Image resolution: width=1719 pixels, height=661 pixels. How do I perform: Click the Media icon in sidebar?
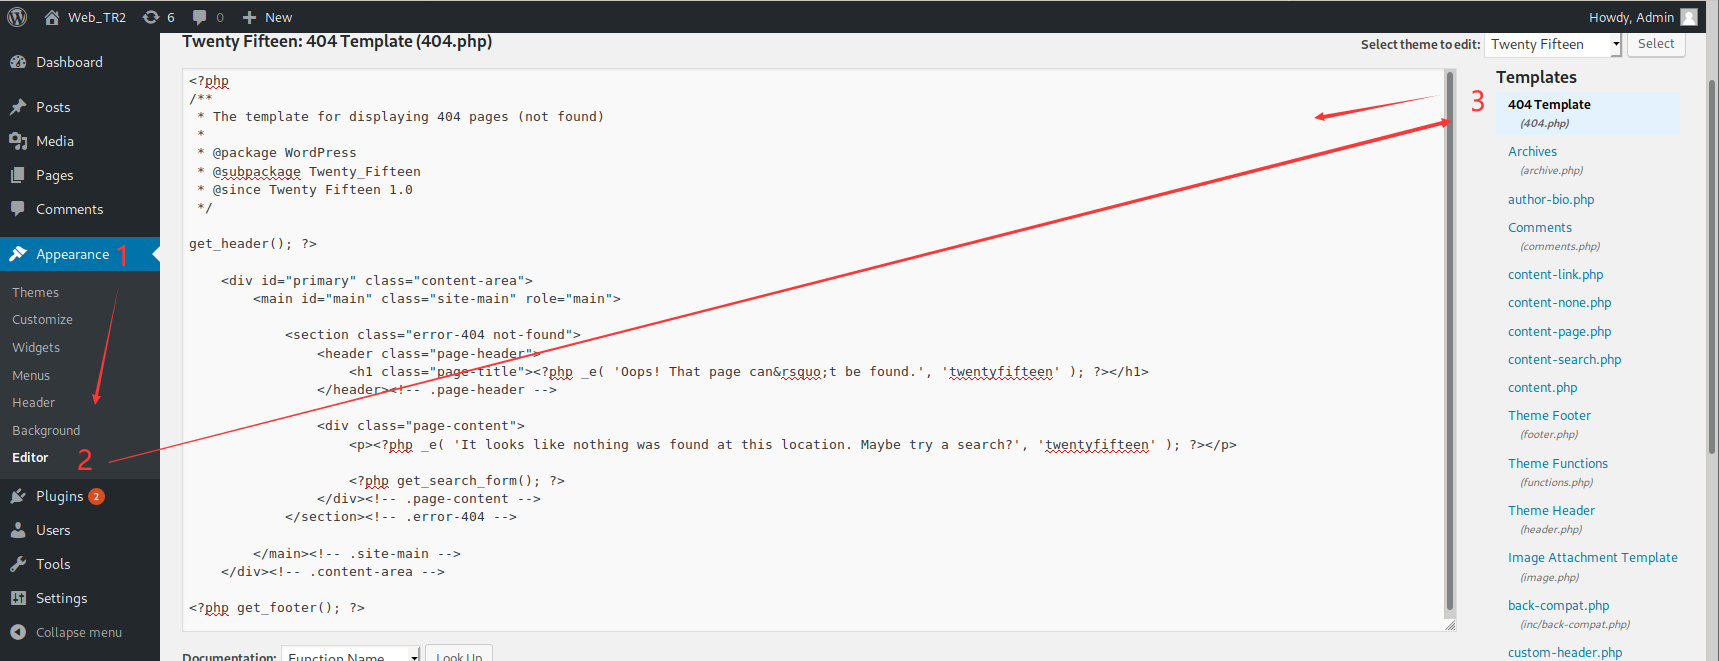pyautogui.click(x=18, y=141)
